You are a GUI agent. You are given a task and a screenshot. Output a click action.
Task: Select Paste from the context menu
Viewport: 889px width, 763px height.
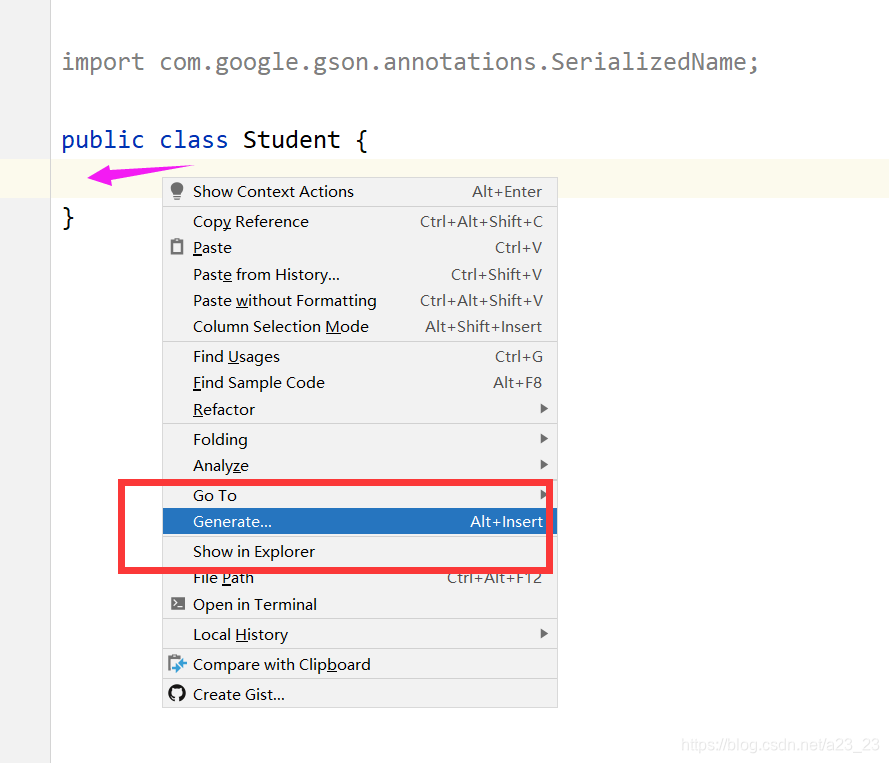click(360, 248)
